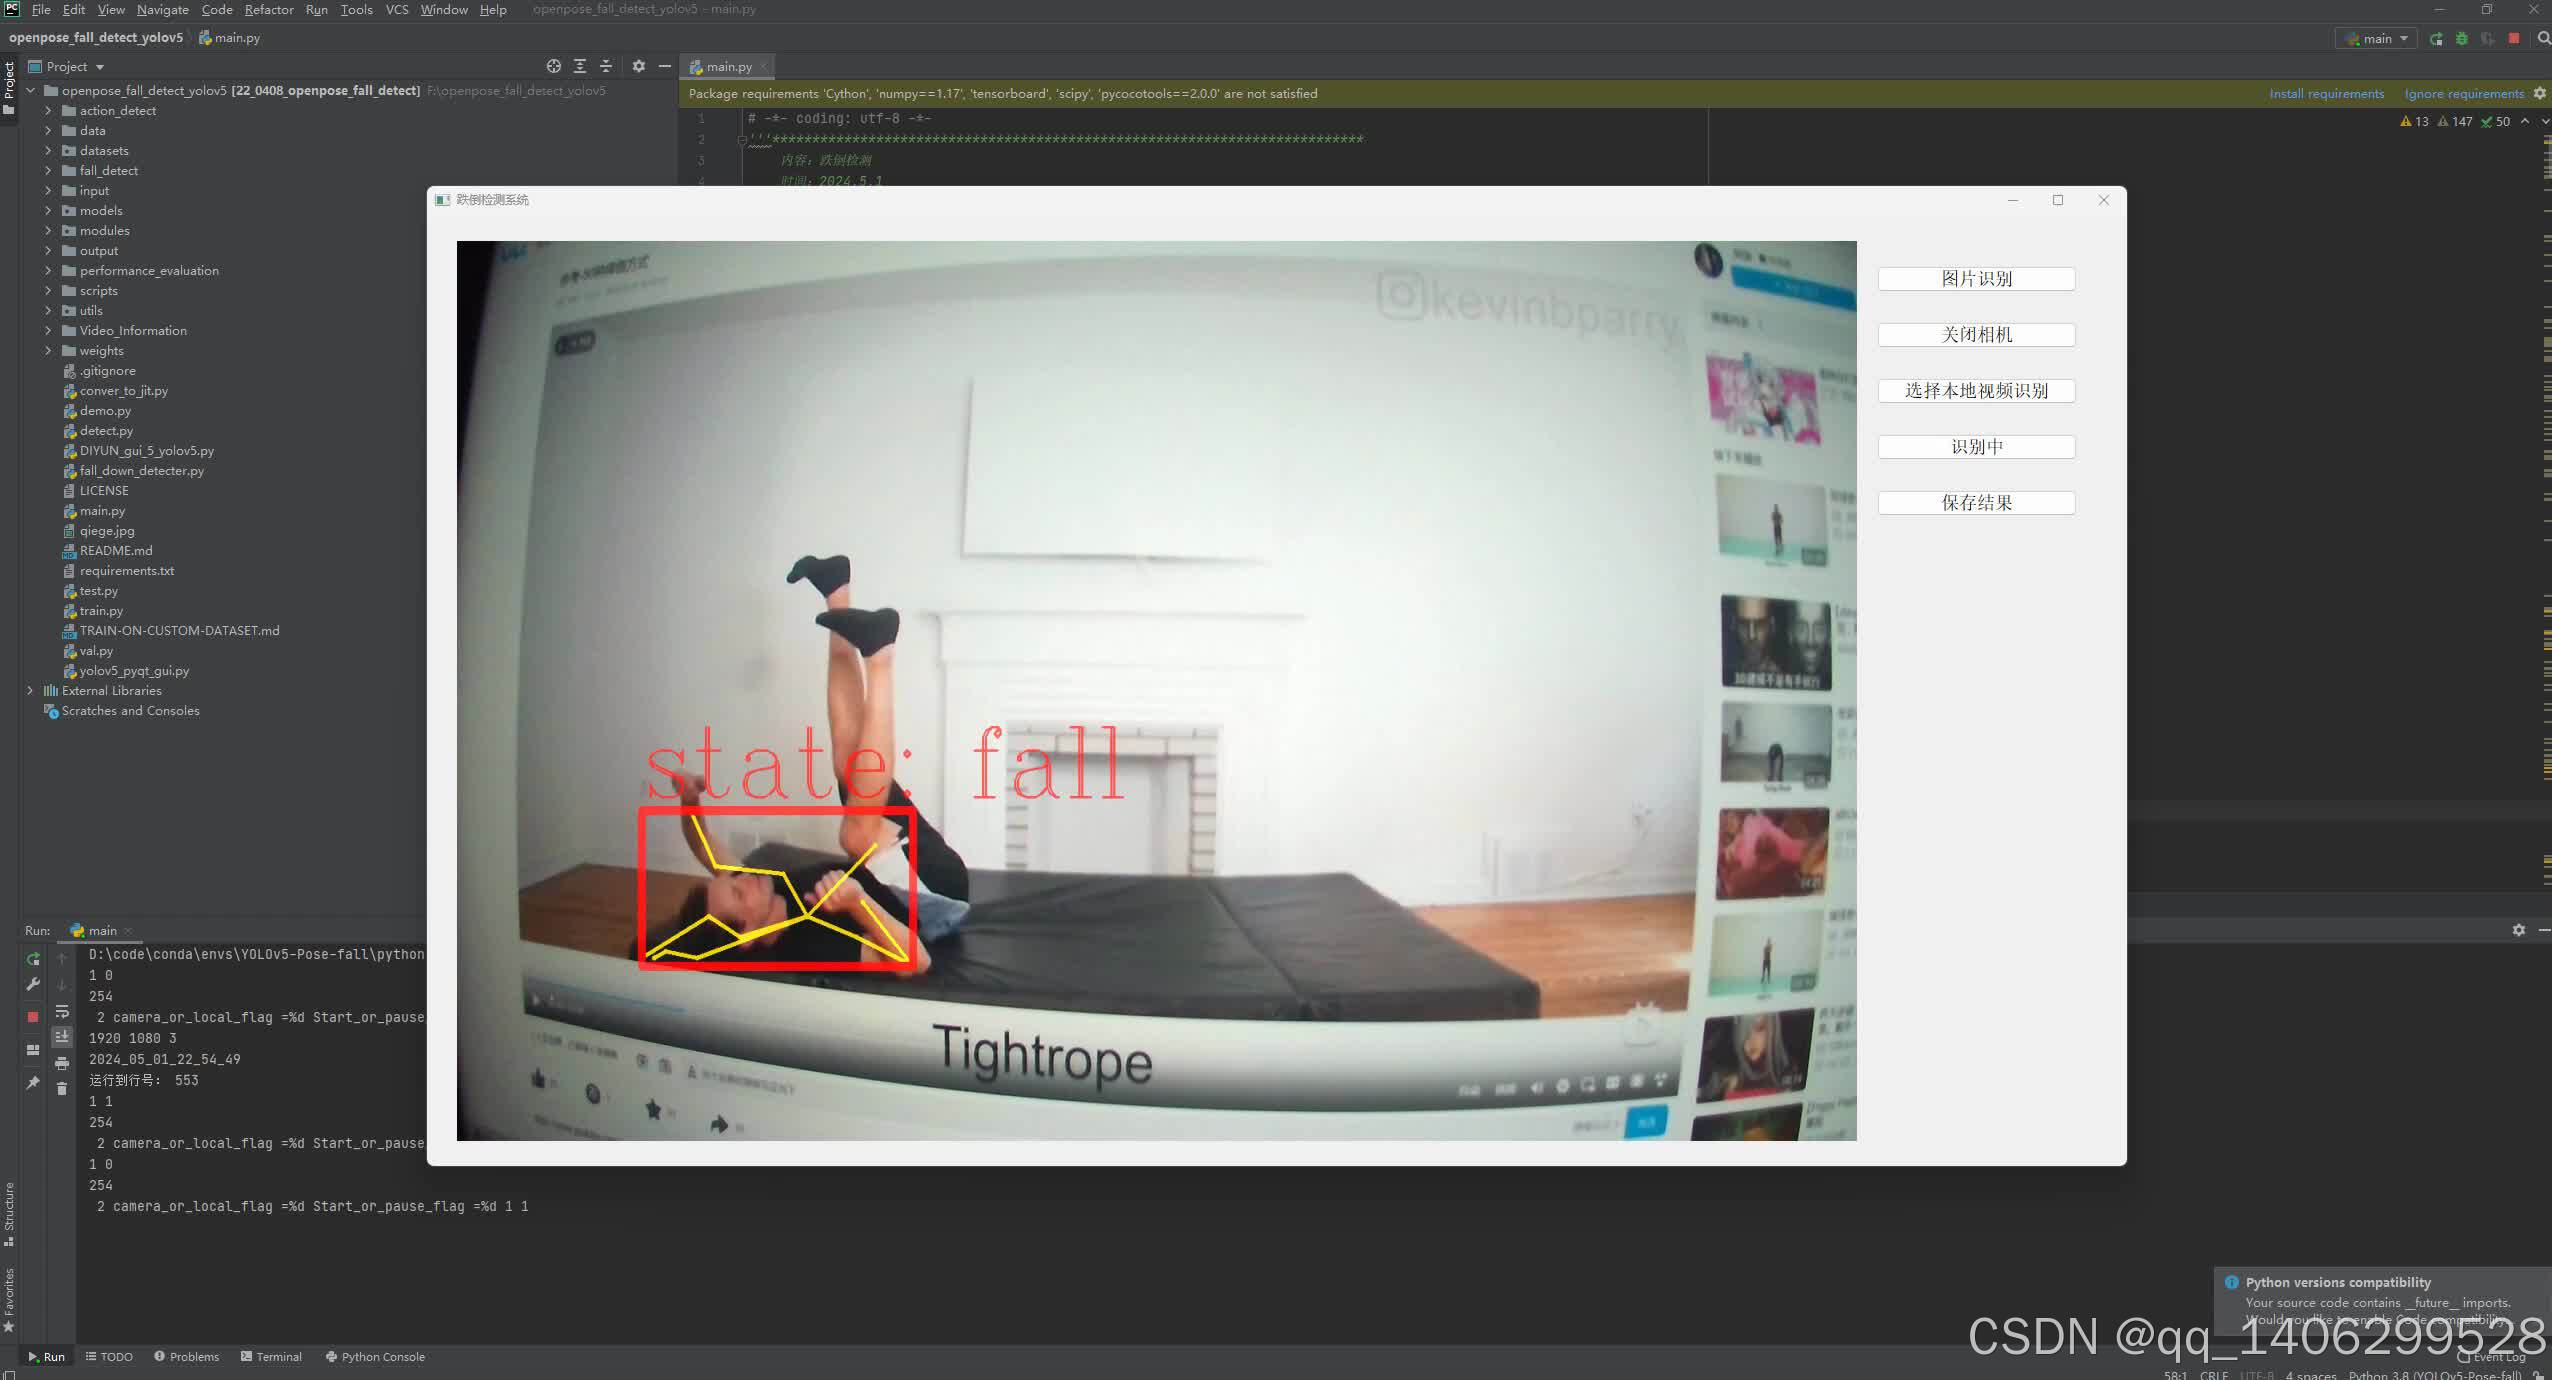Click the up arrow in Run console
This screenshot has height=1380, width=2552.
(x=62, y=959)
